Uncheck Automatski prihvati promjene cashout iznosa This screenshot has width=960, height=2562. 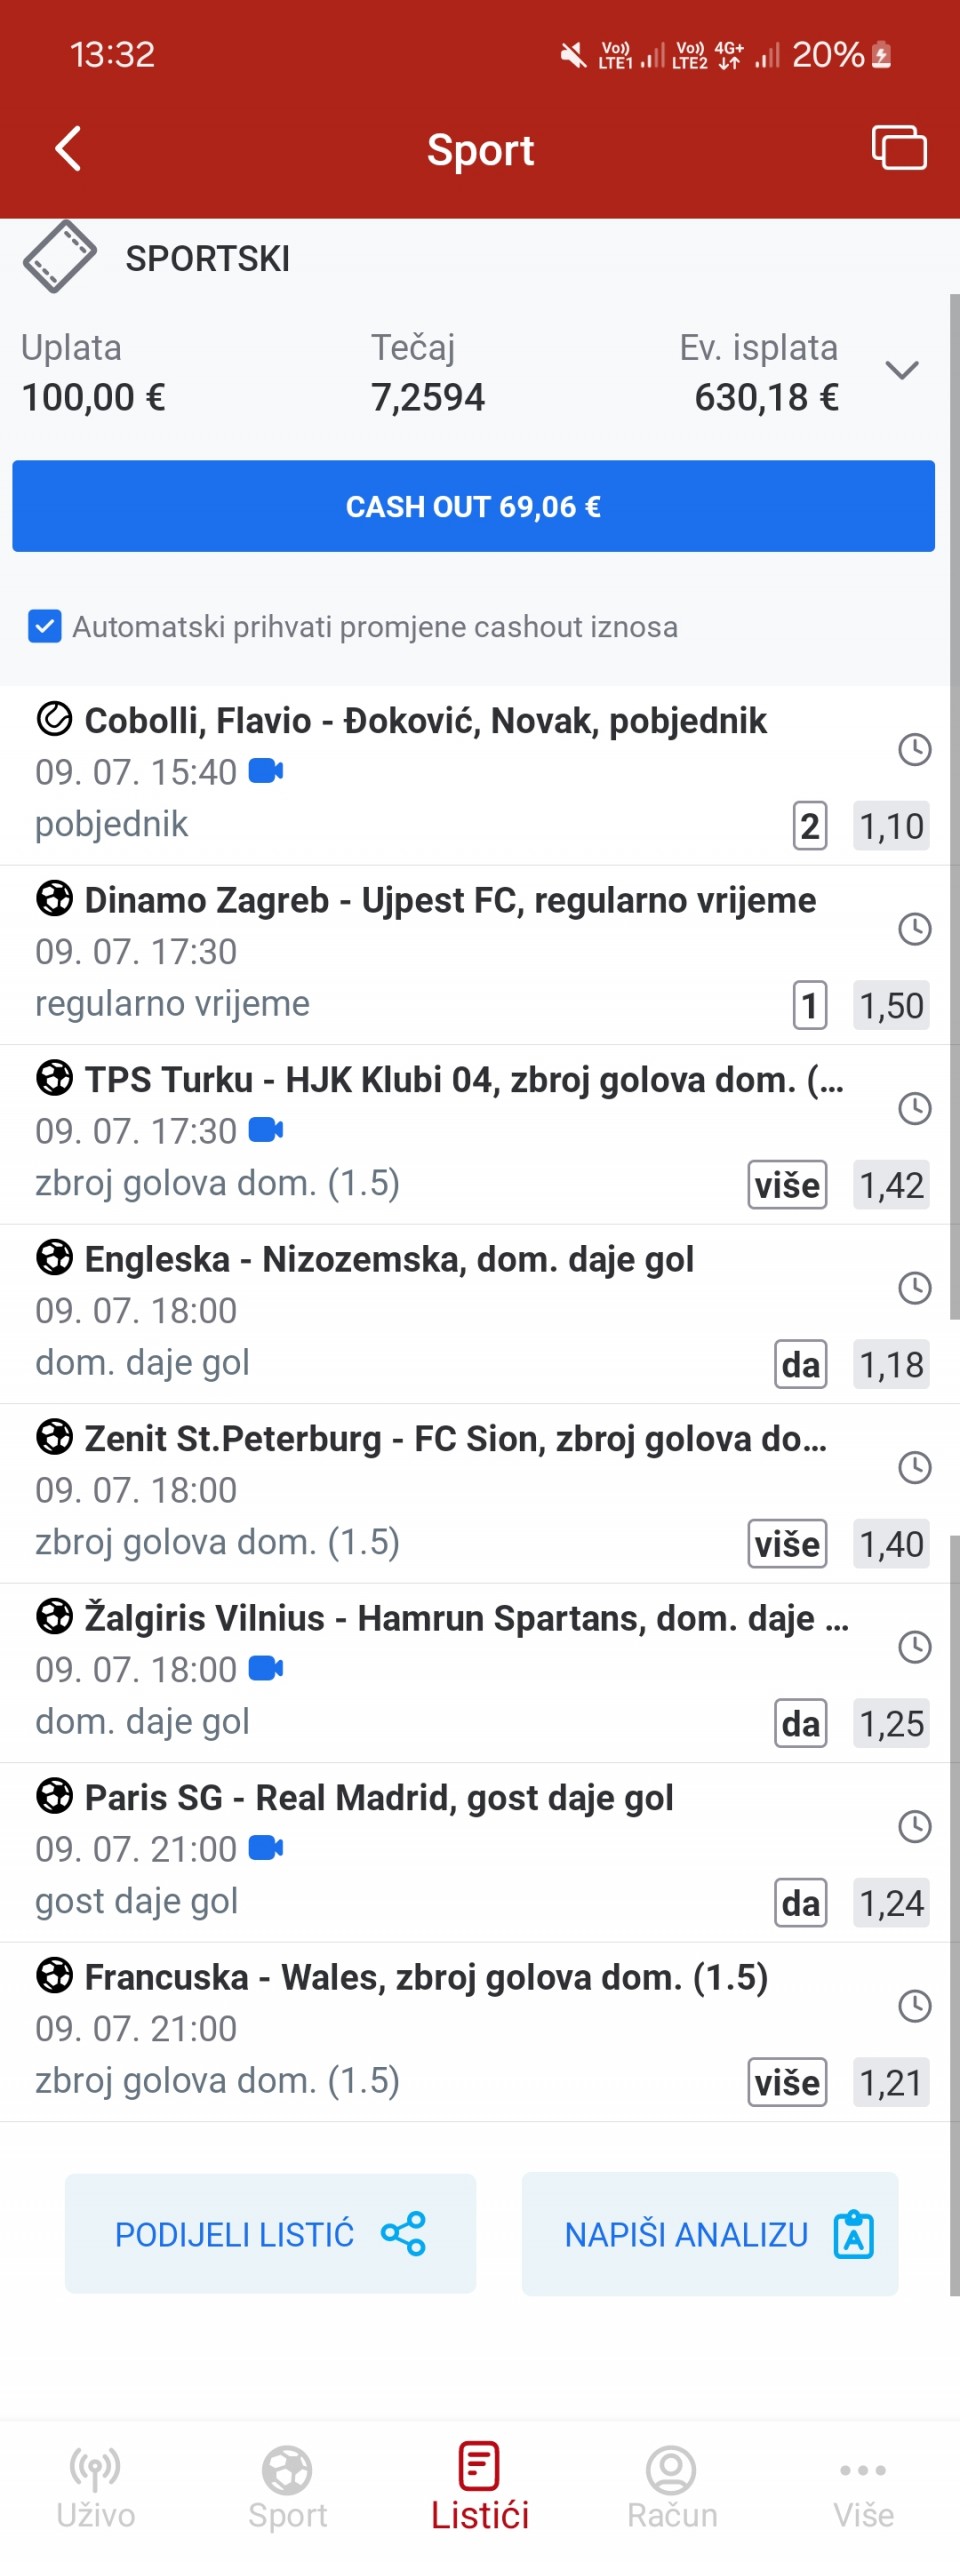(44, 626)
